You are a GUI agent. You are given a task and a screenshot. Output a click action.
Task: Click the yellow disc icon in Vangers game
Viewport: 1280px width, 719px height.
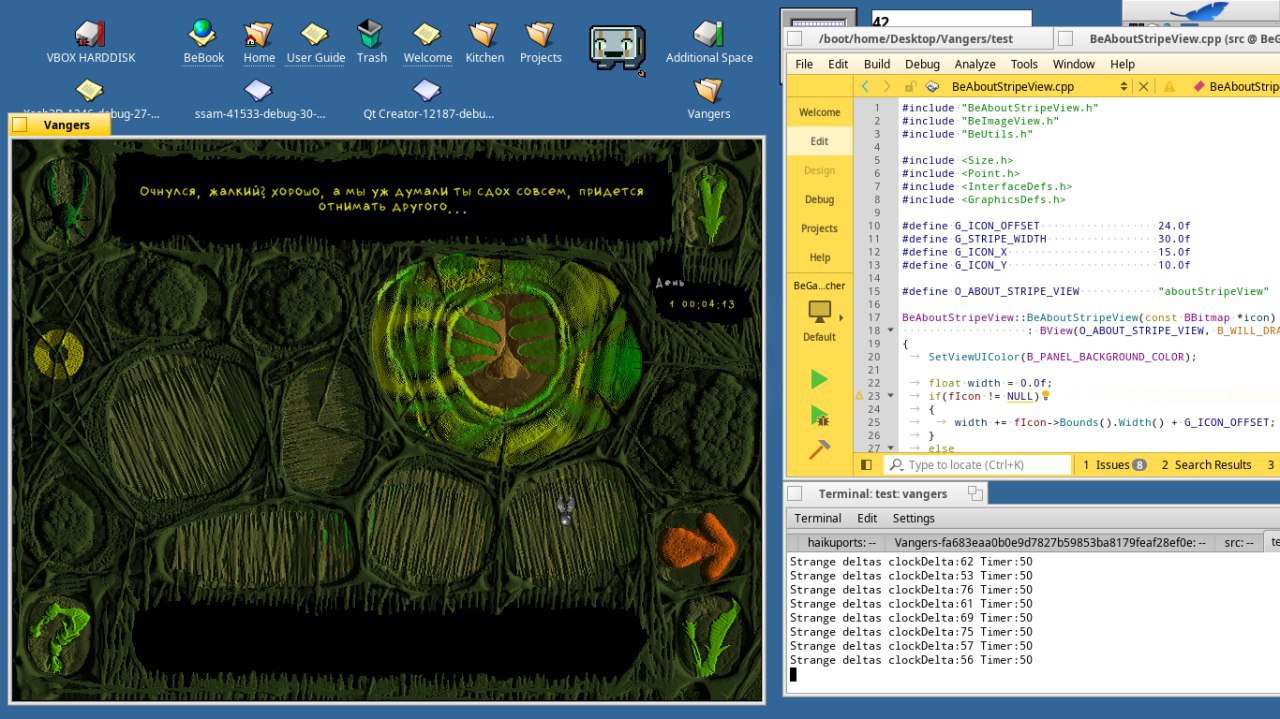(x=58, y=354)
